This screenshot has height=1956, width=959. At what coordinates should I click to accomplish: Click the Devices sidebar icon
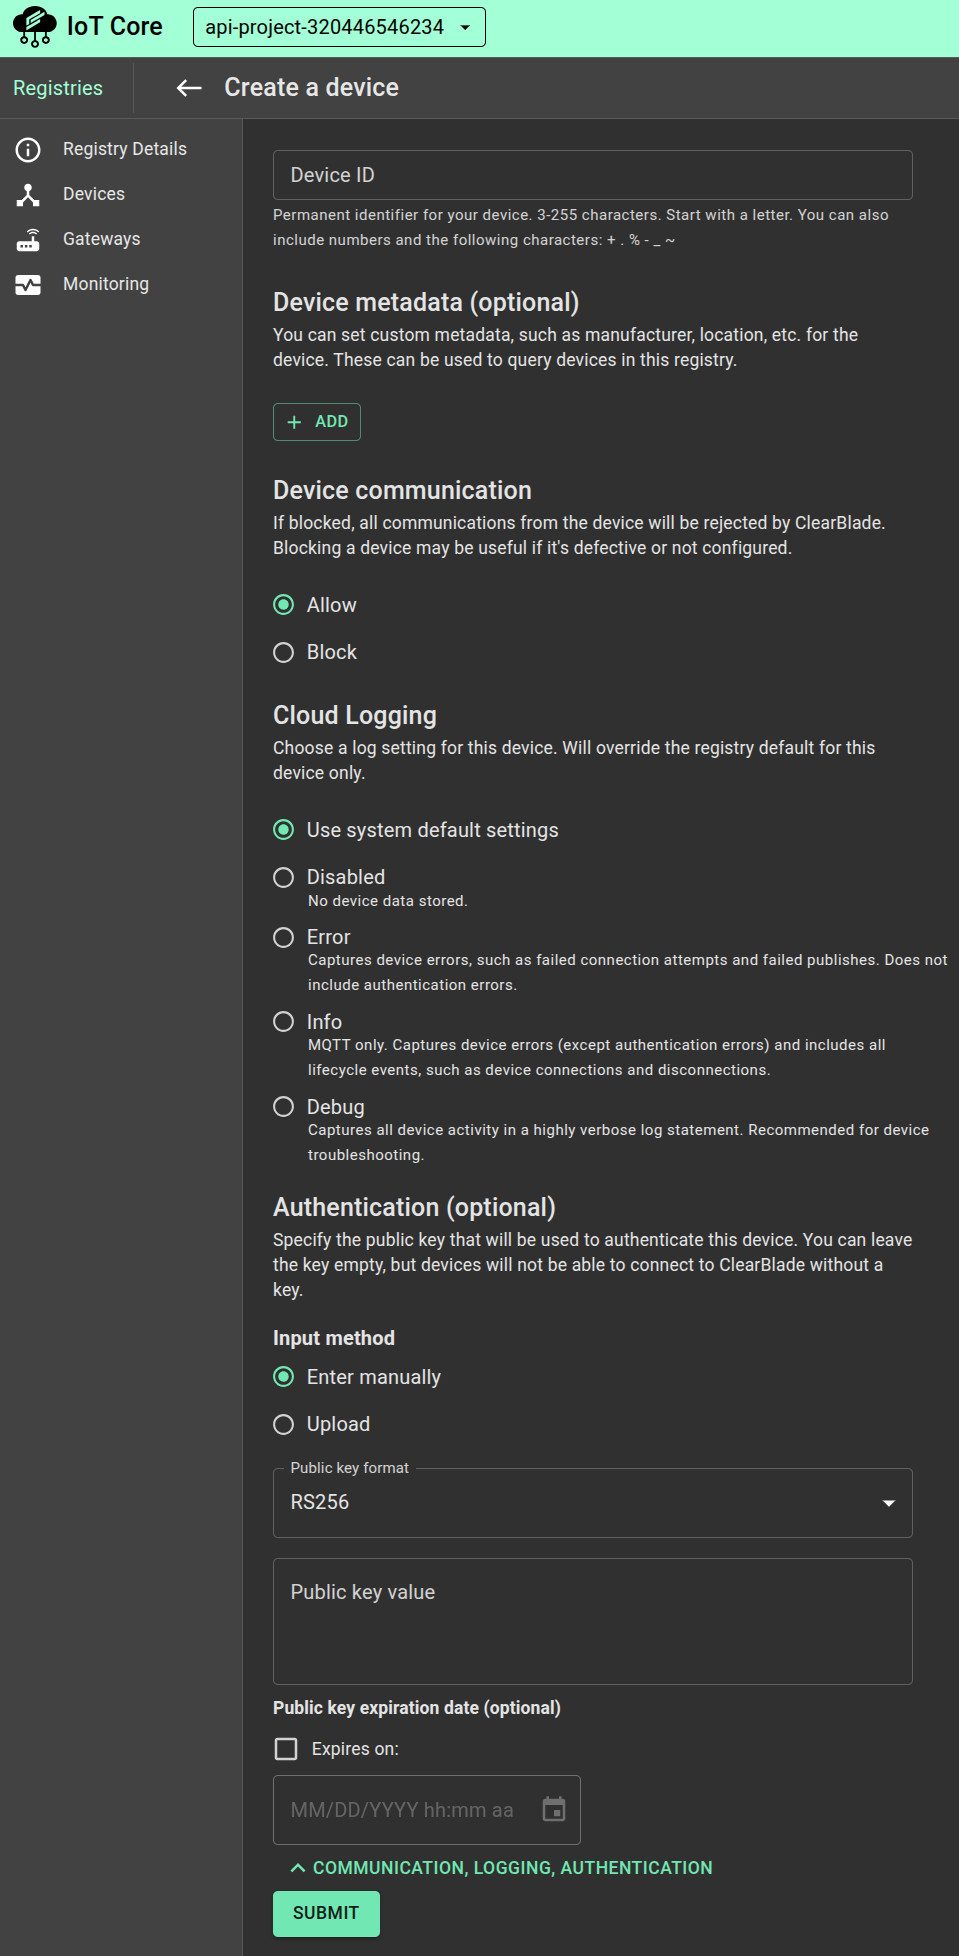(28, 195)
